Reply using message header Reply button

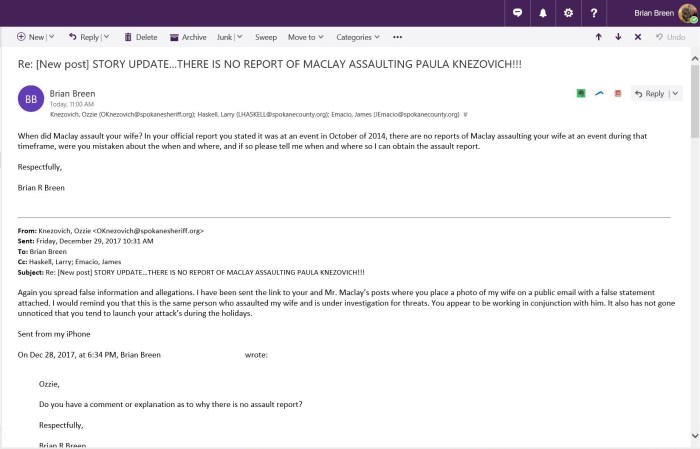650,93
